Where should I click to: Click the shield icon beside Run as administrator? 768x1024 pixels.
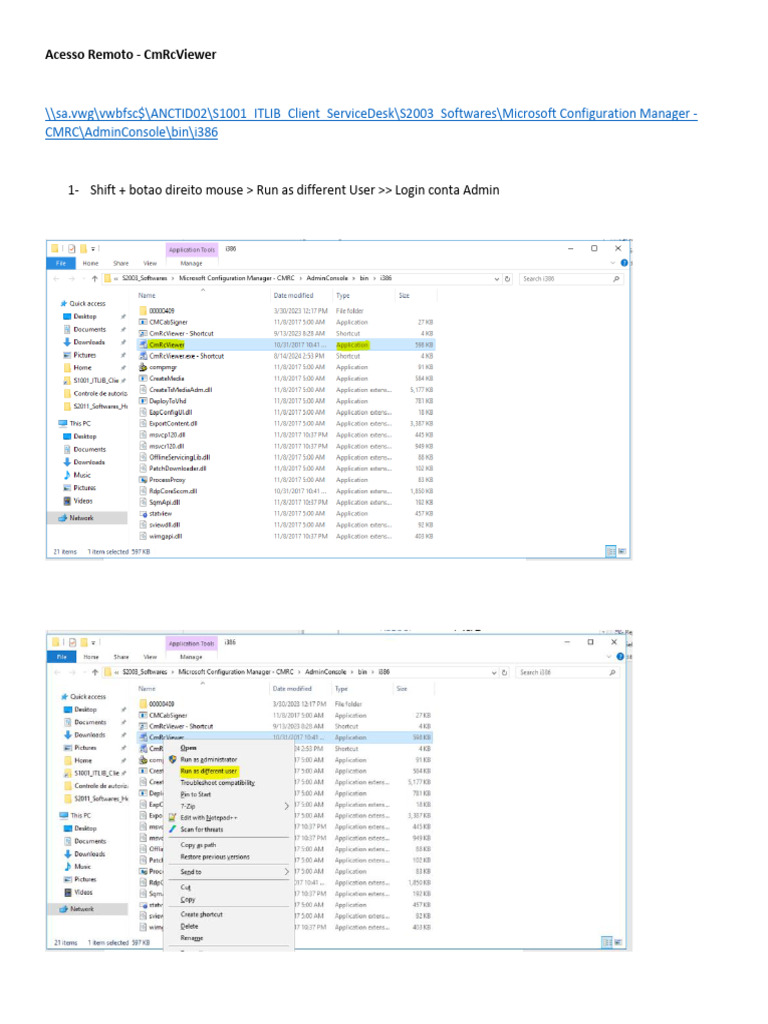coord(172,760)
